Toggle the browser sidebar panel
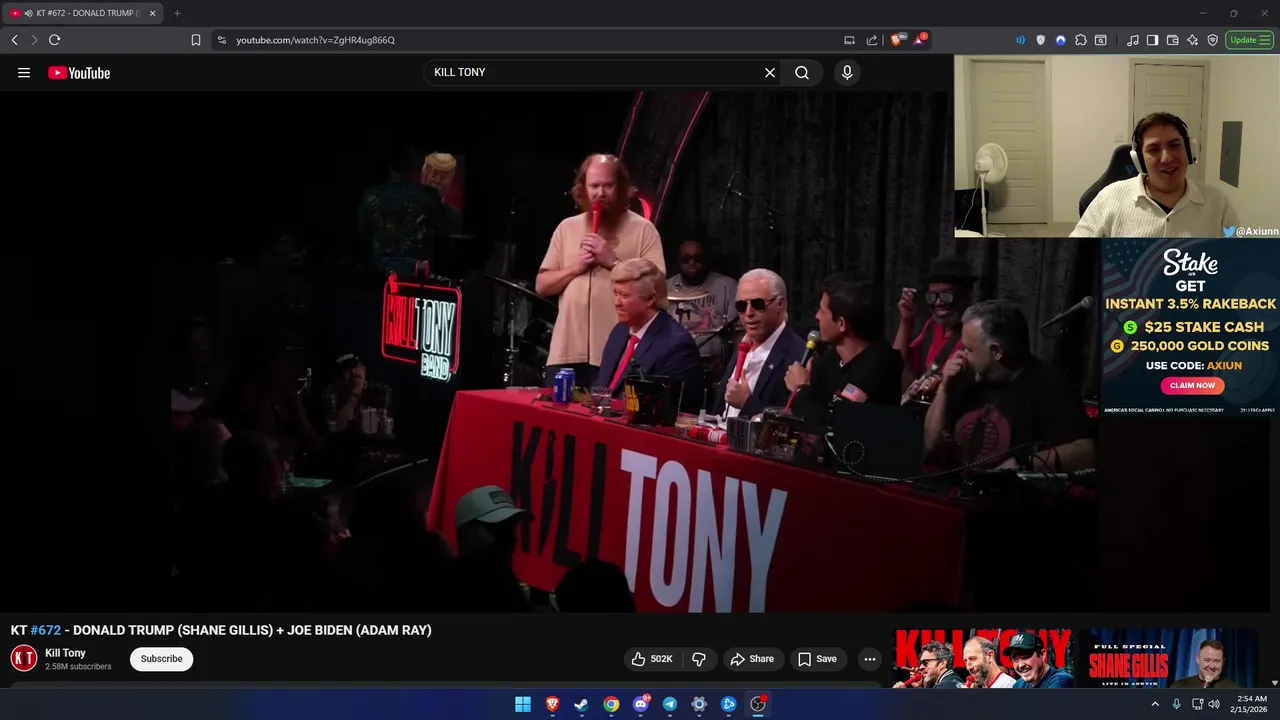The height and width of the screenshot is (720, 1280). (1152, 40)
